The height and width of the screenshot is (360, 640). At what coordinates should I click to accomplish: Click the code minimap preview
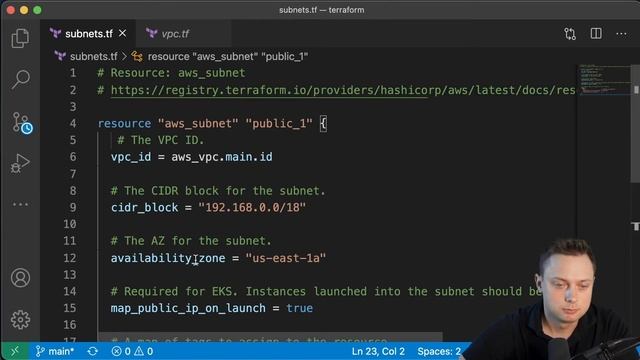[603, 80]
